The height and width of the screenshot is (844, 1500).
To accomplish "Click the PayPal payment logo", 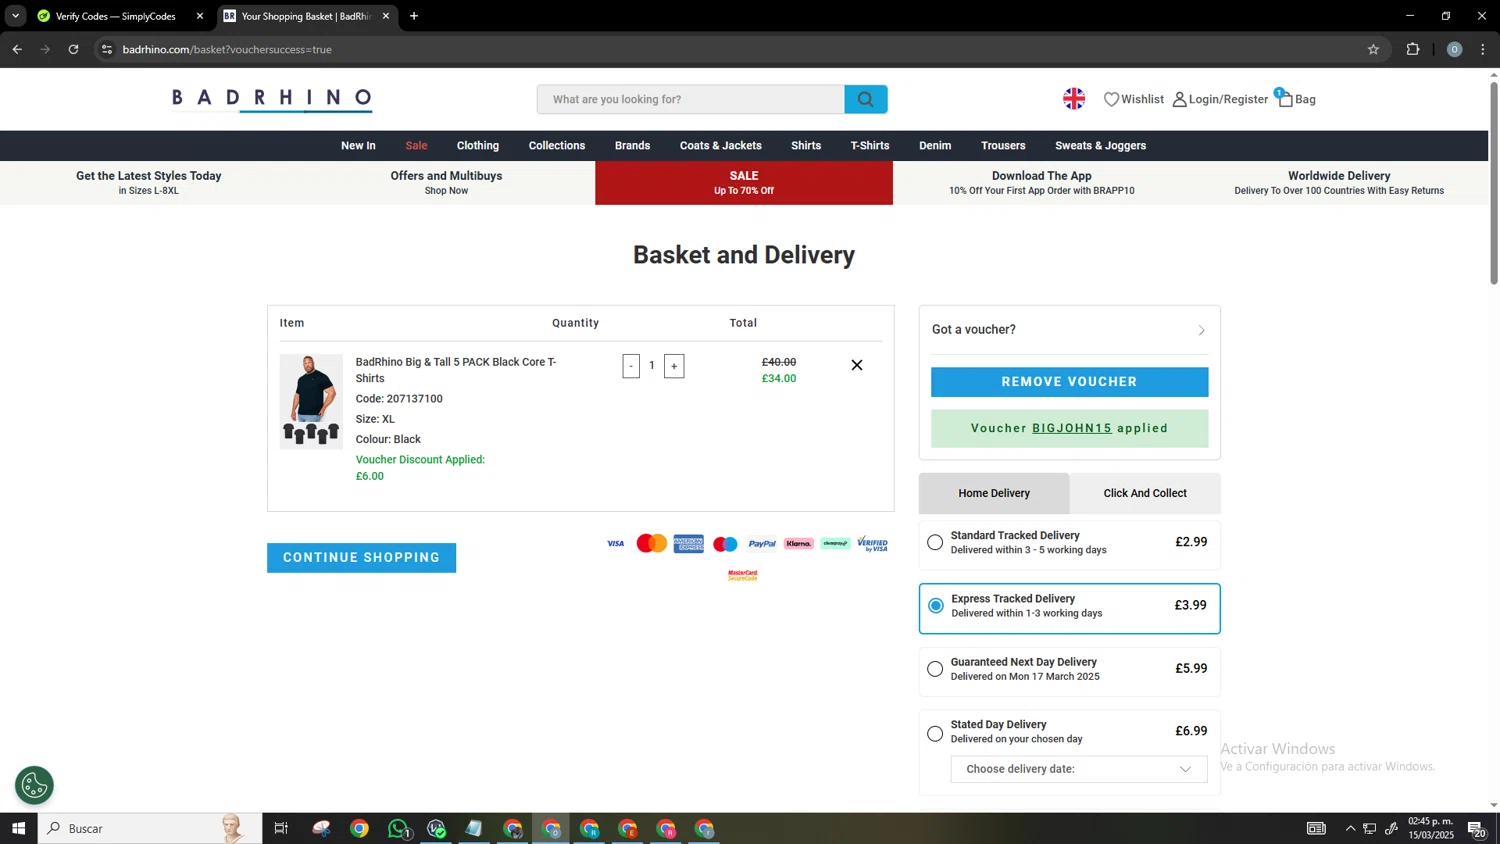I will [x=762, y=544].
